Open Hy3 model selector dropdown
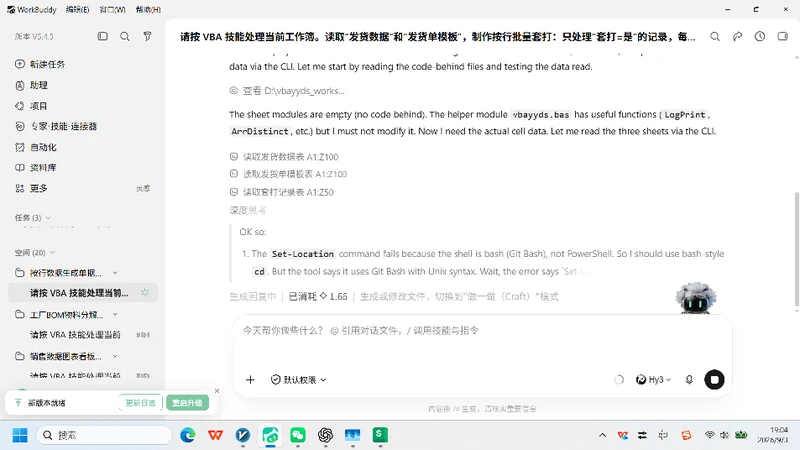This screenshot has width=800, height=450. click(x=654, y=380)
